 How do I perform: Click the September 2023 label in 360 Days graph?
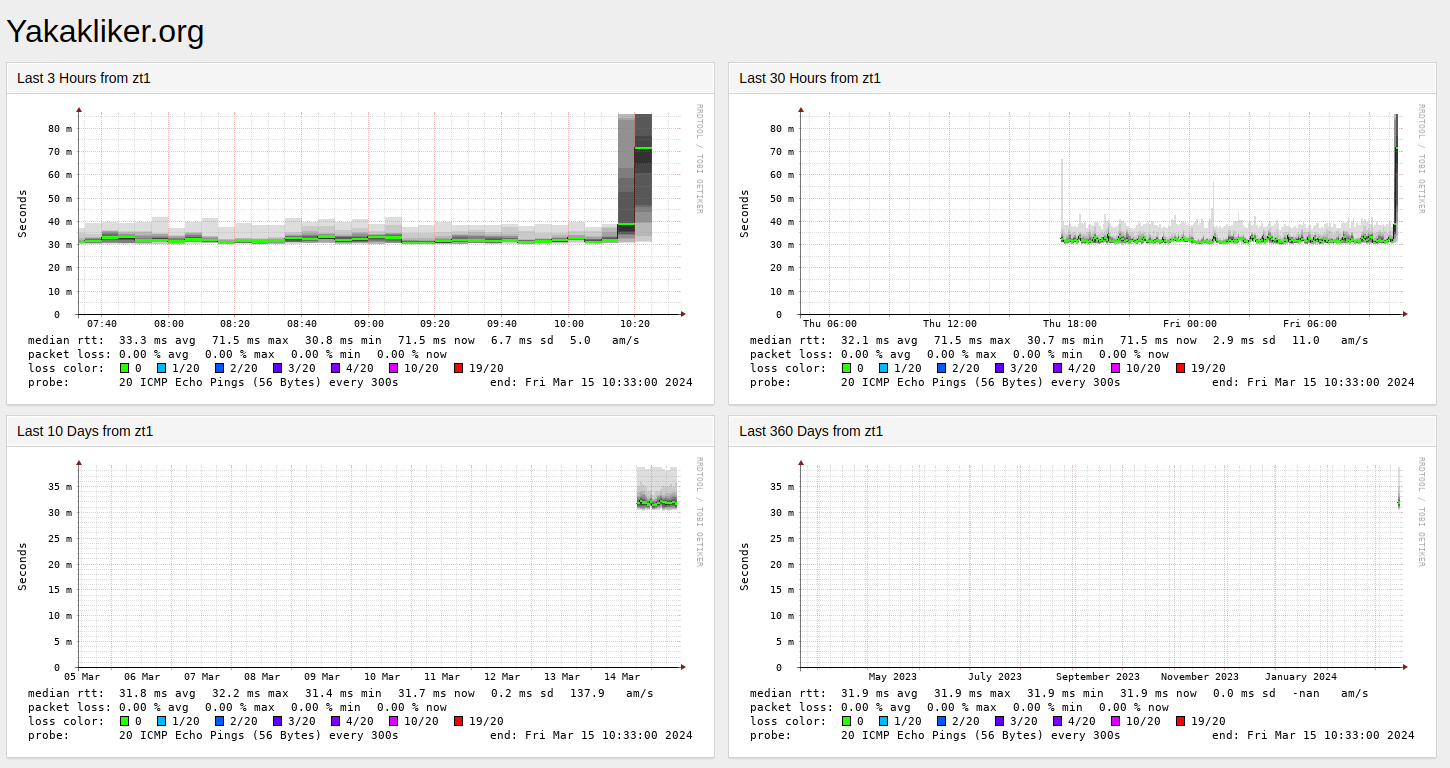click(1097, 677)
